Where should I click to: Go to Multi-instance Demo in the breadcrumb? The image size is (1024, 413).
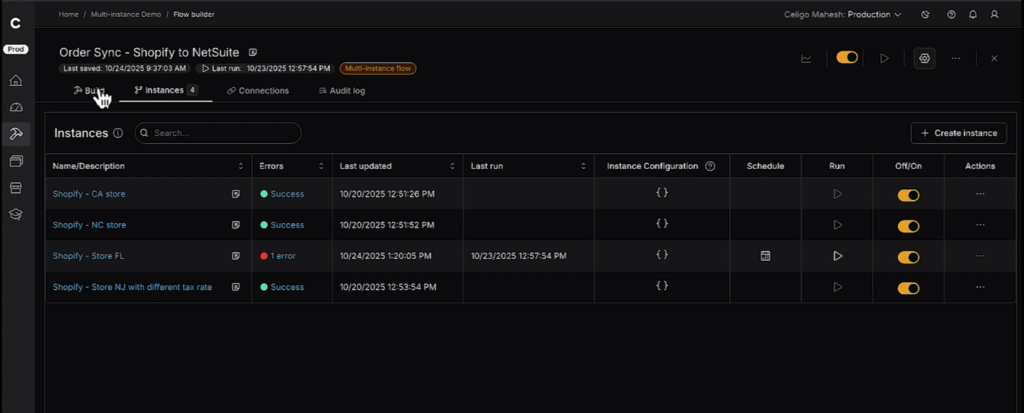click(x=126, y=14)
